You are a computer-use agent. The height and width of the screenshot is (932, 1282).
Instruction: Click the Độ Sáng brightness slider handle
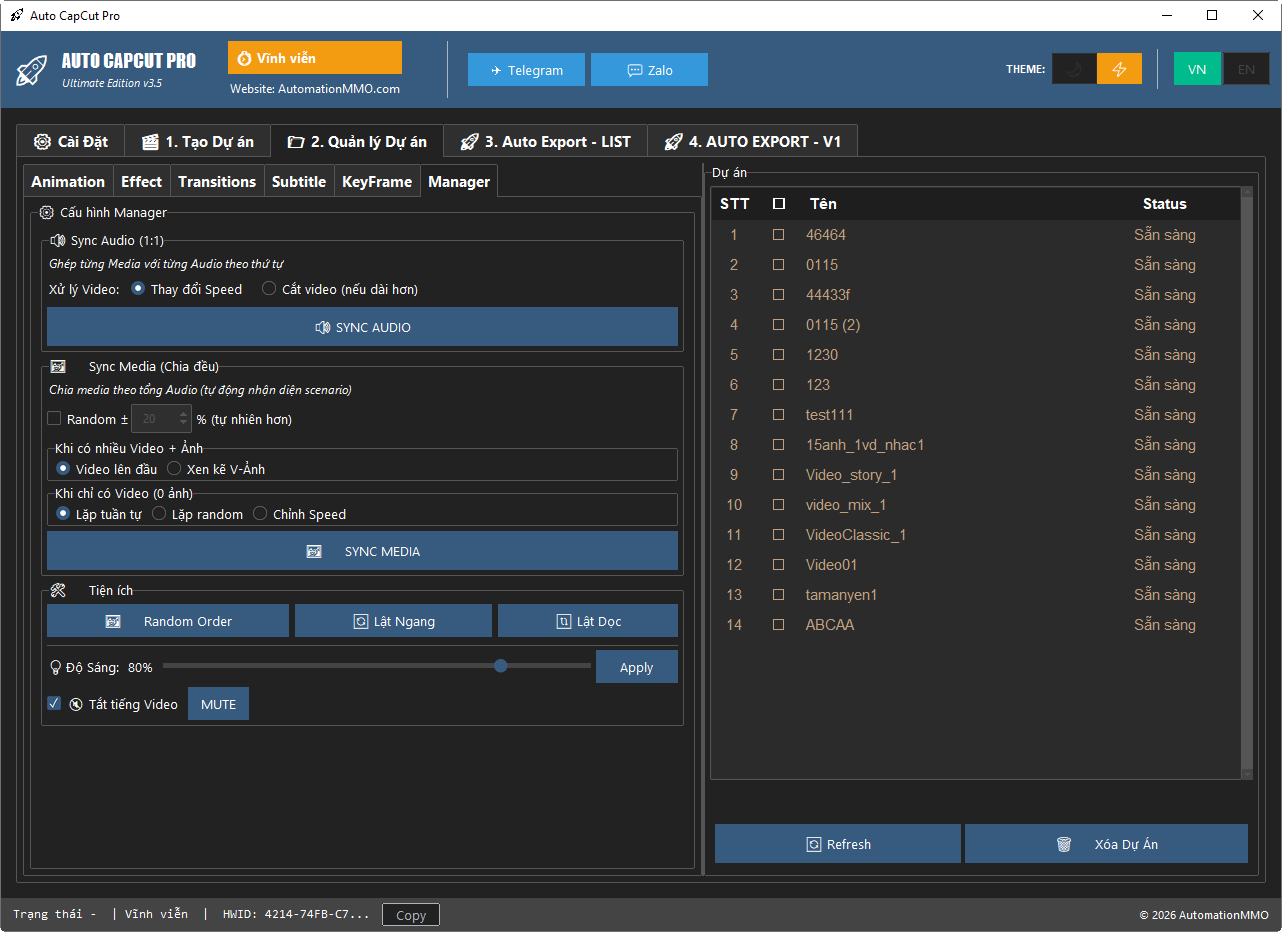[501, 666]
